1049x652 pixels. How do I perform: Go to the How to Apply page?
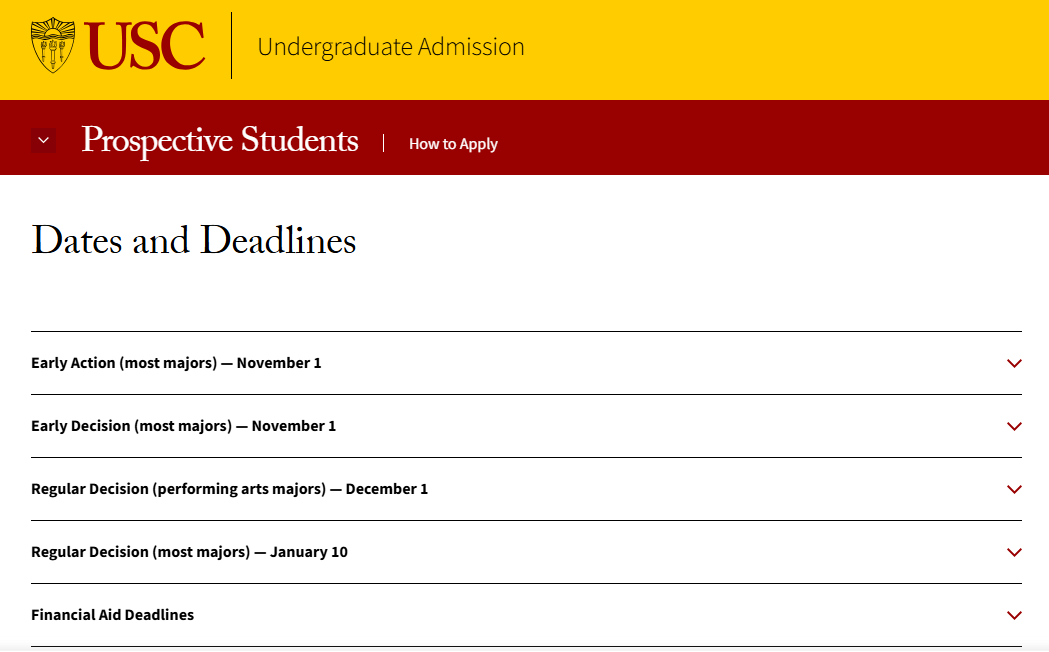pyautogui.click(x=453, y=144)
